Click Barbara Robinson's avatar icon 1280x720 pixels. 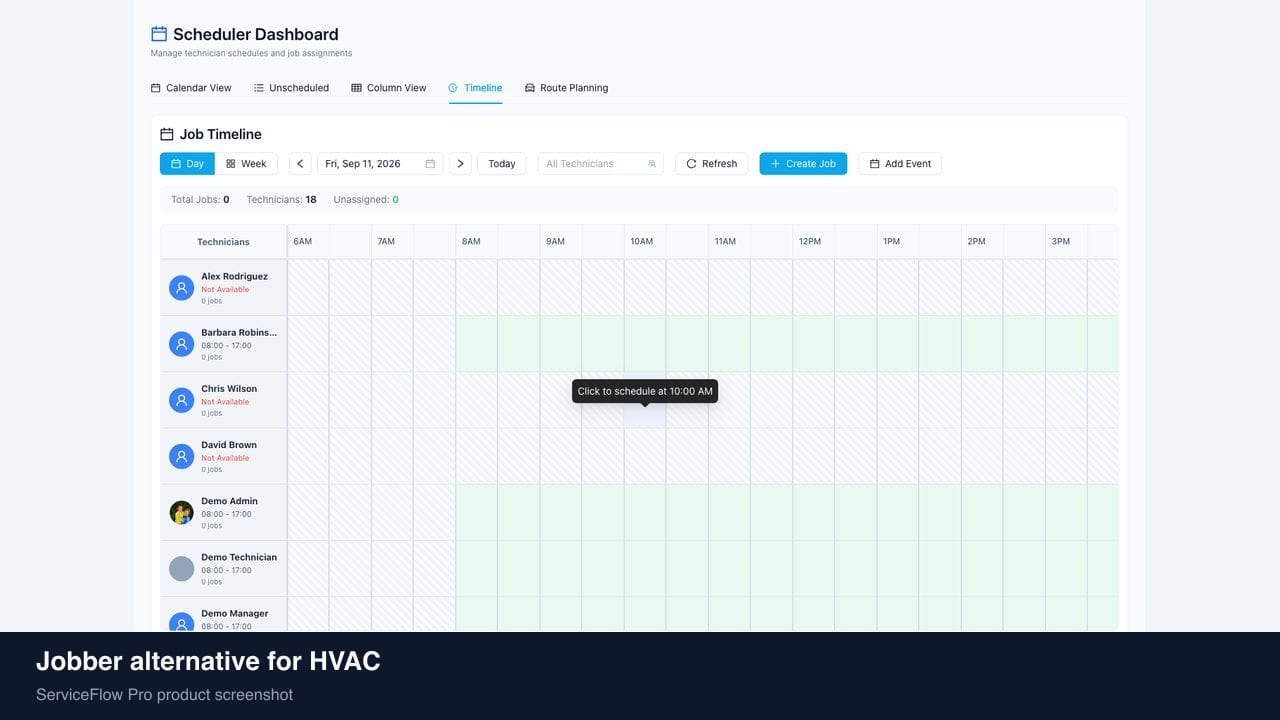181,344
